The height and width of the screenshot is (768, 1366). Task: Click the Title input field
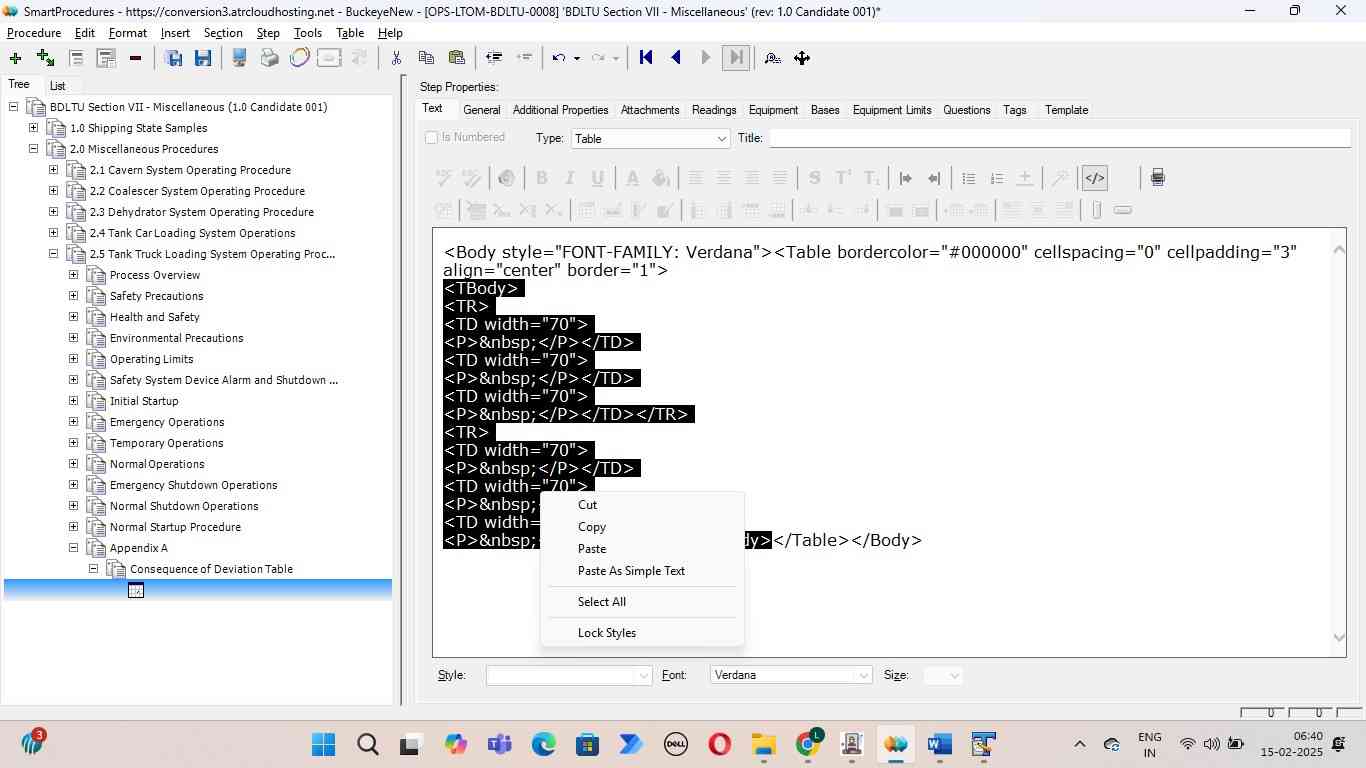(x=1058, y=138)
